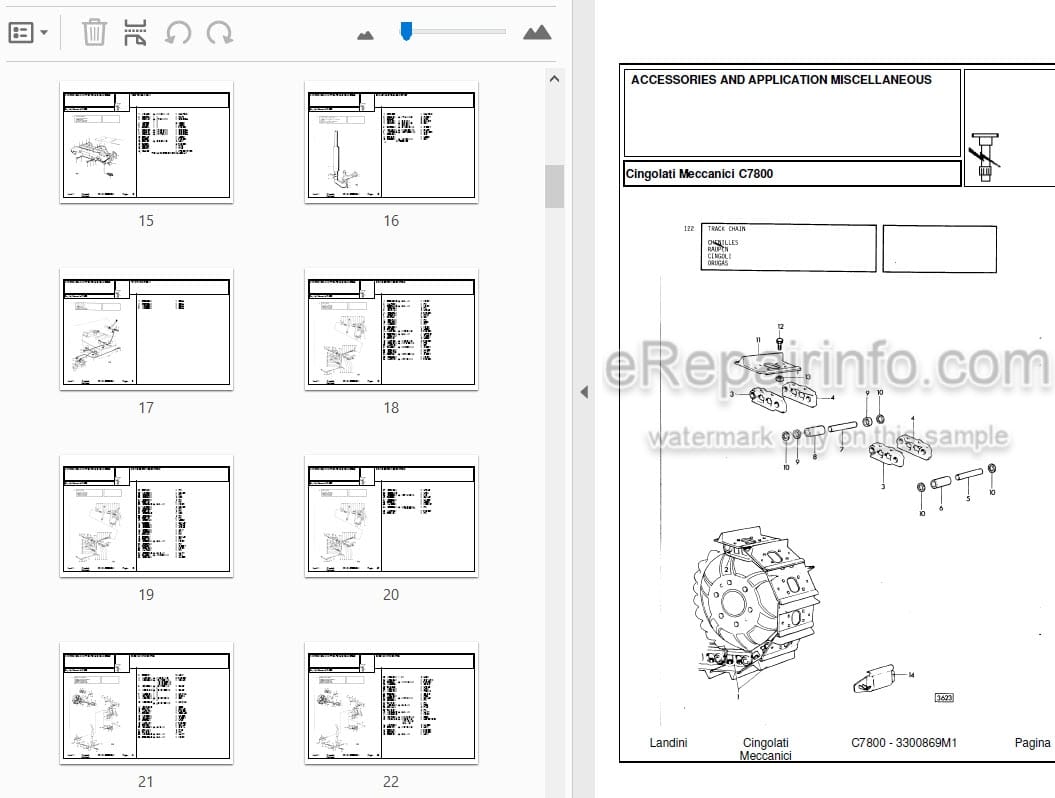Select page 16 thumbnail
Viewport: 1055px width, 798px height.
392,143
